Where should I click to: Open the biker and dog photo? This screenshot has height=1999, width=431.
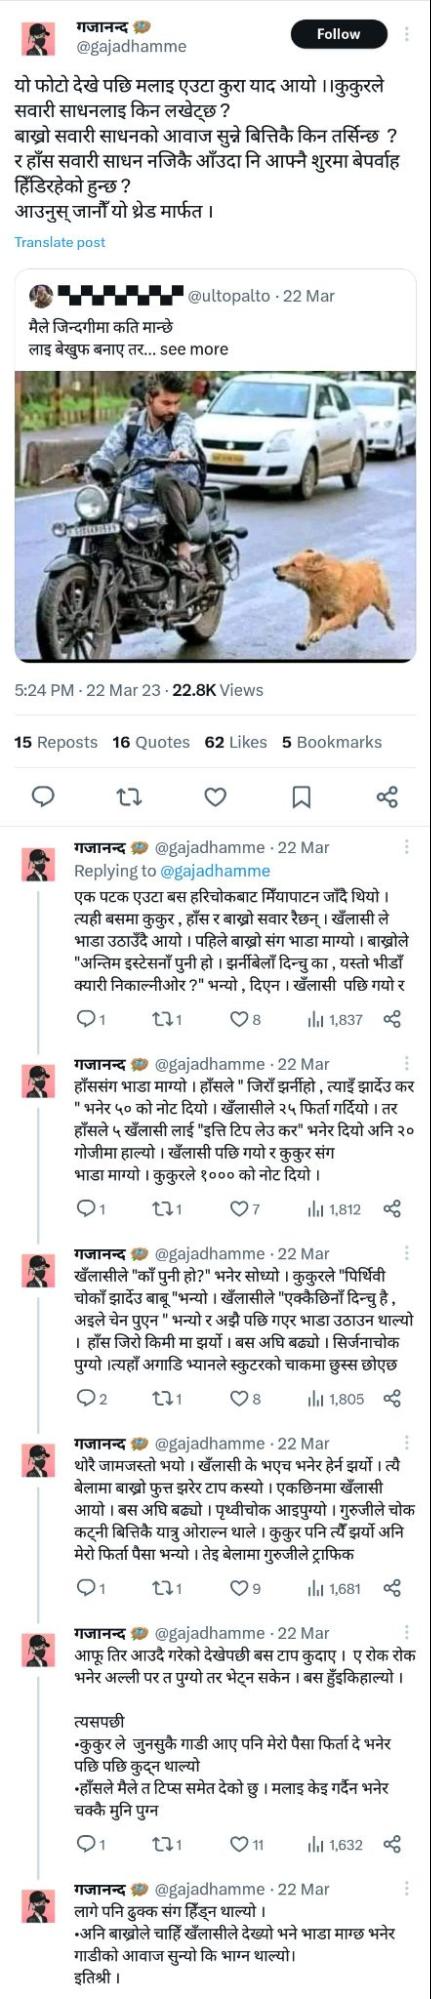point(215,515)
